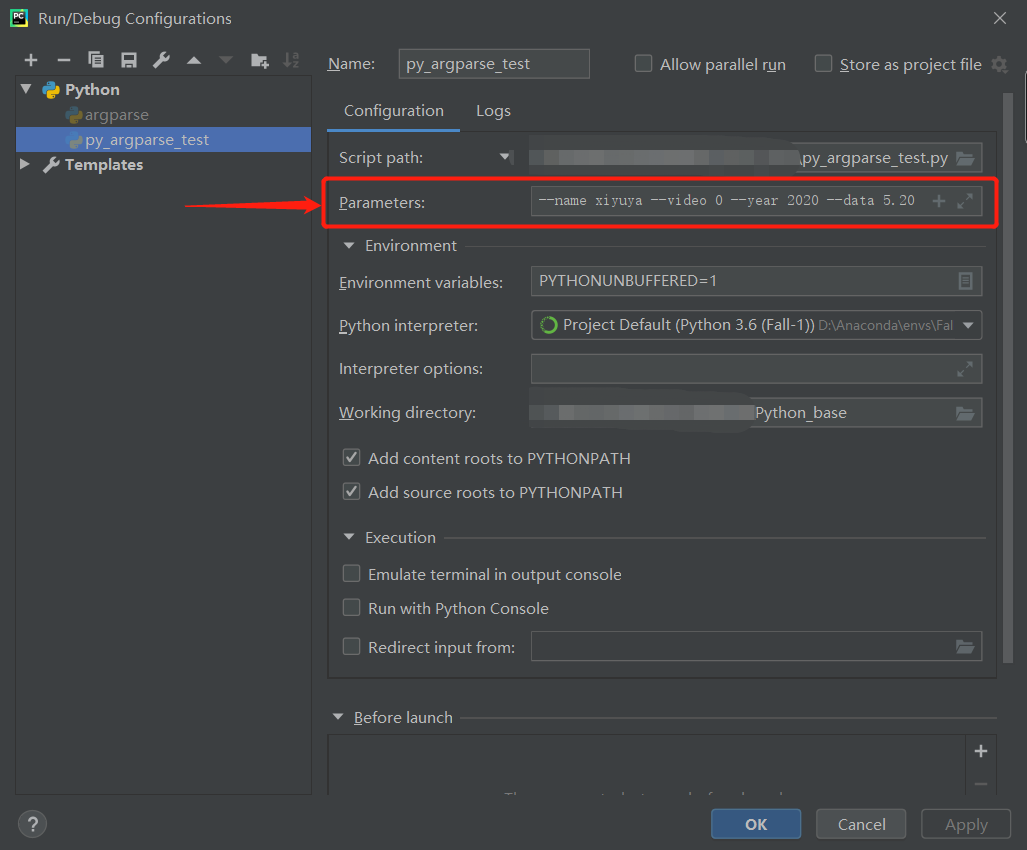Edit environment variables list icon
Image resolution: width=1027 pixels, height=850 pixels.
[965, 281]
